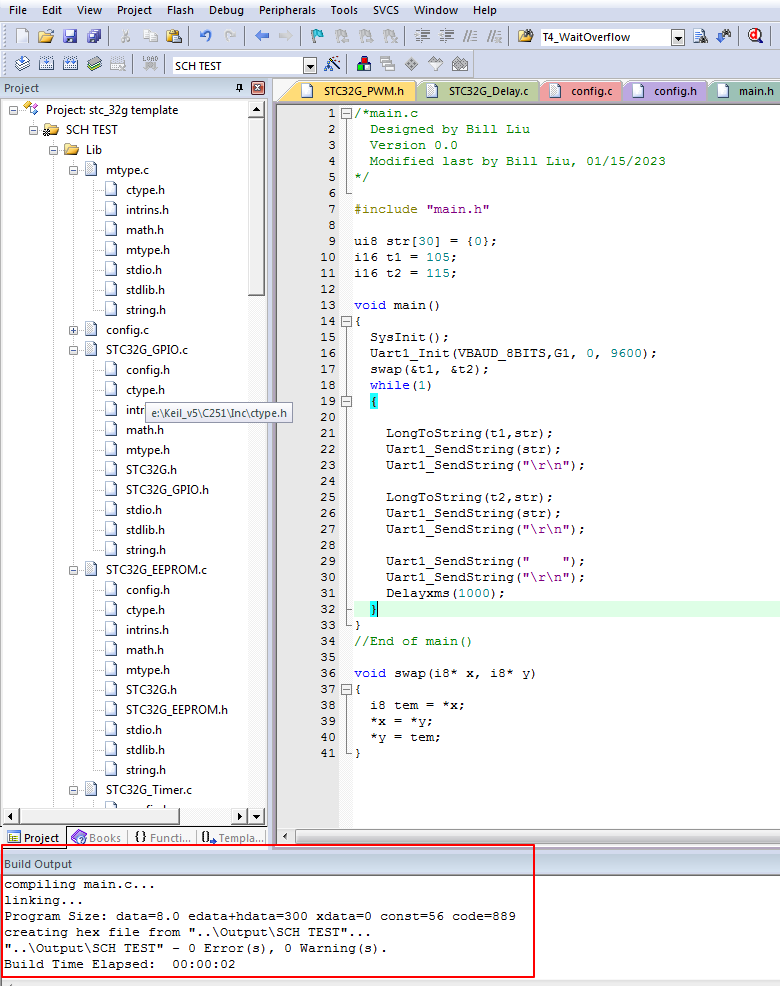Close the Project panel with the red X
Image resolution: width=780 pixels, height=986 pixels.
click(258, 88)
